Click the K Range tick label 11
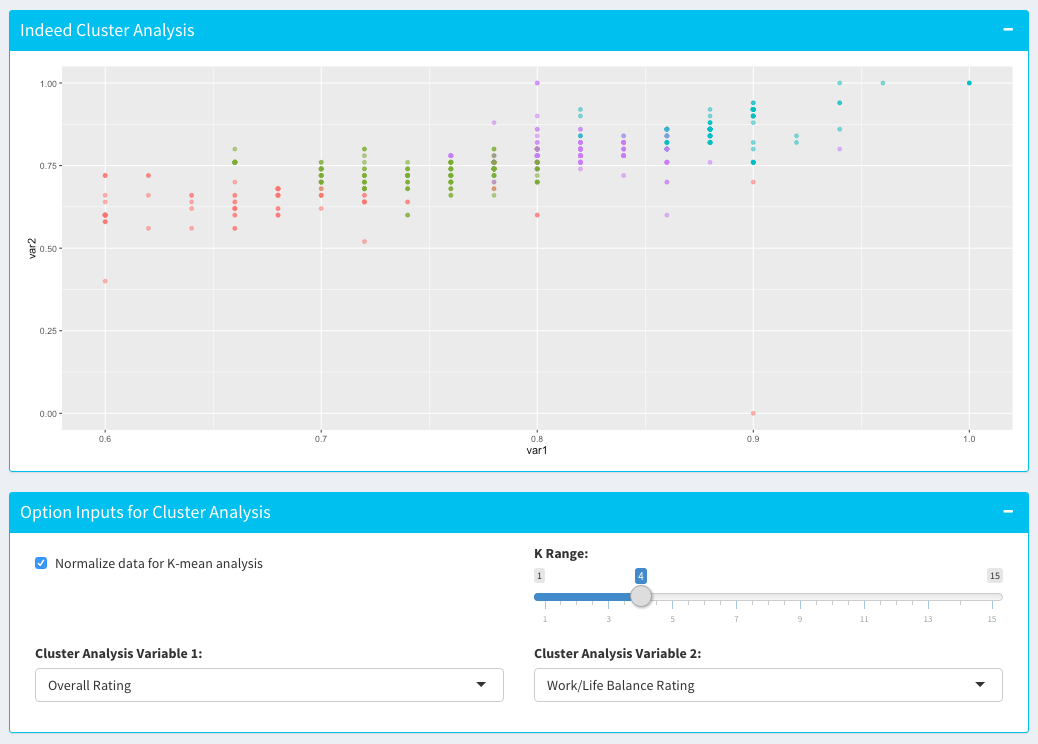Screen dimensions: 1038x744 pos(864,619)
